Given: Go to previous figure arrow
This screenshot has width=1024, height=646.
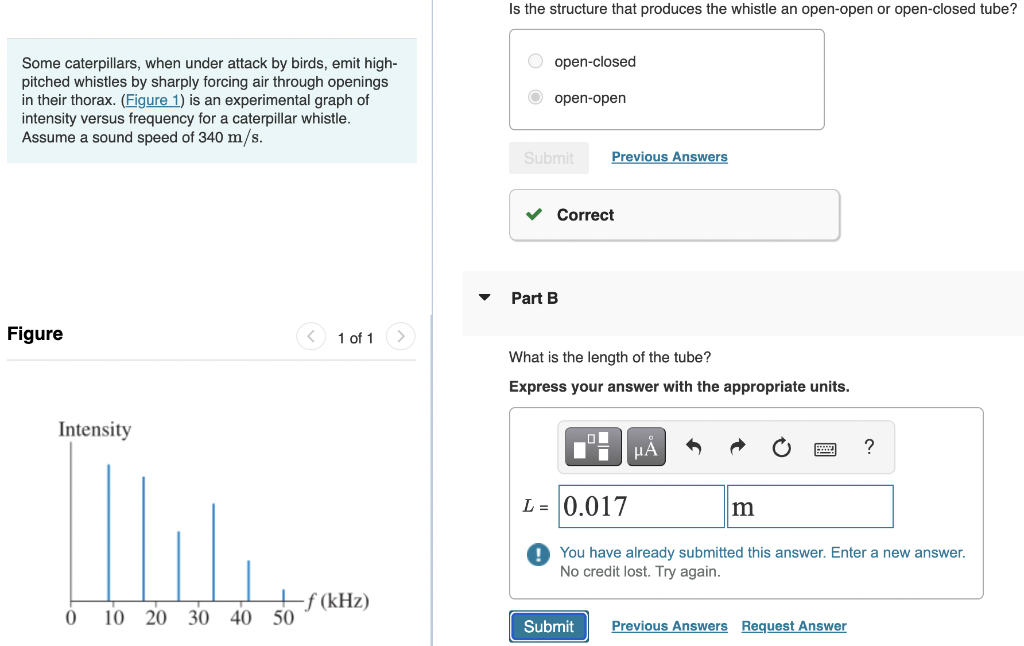Looking at the screenshot, I should coord(311,336).
